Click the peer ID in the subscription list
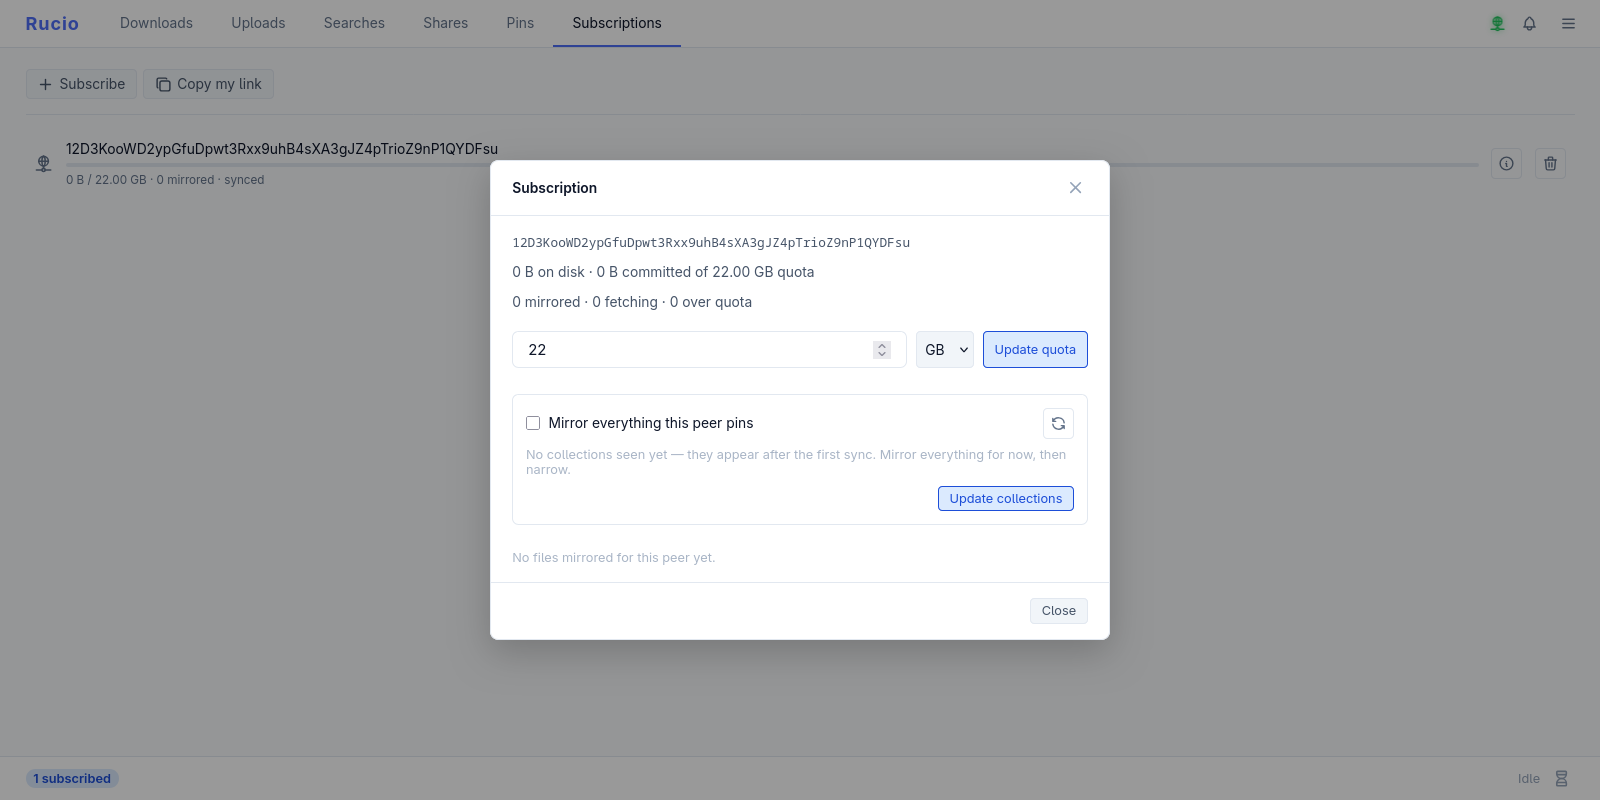Viewport: 1600px width, 800px height. pyautogui.click(x=282, y=149)
